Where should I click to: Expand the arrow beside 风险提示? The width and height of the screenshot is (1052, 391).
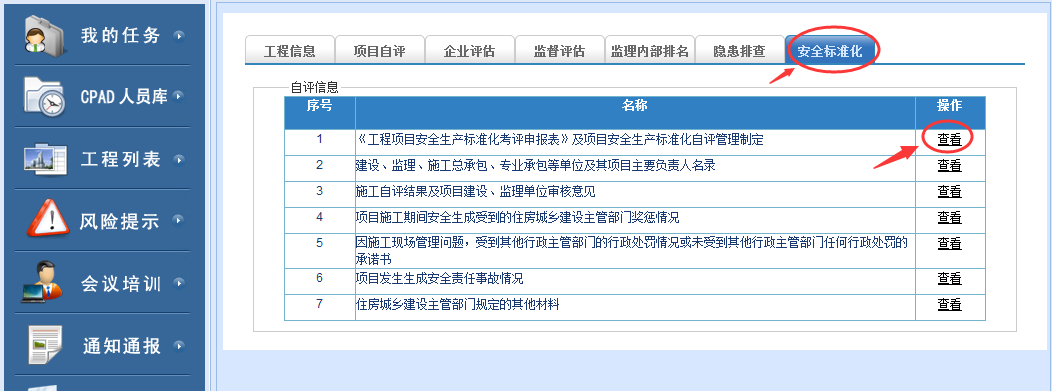pos(178,220)
